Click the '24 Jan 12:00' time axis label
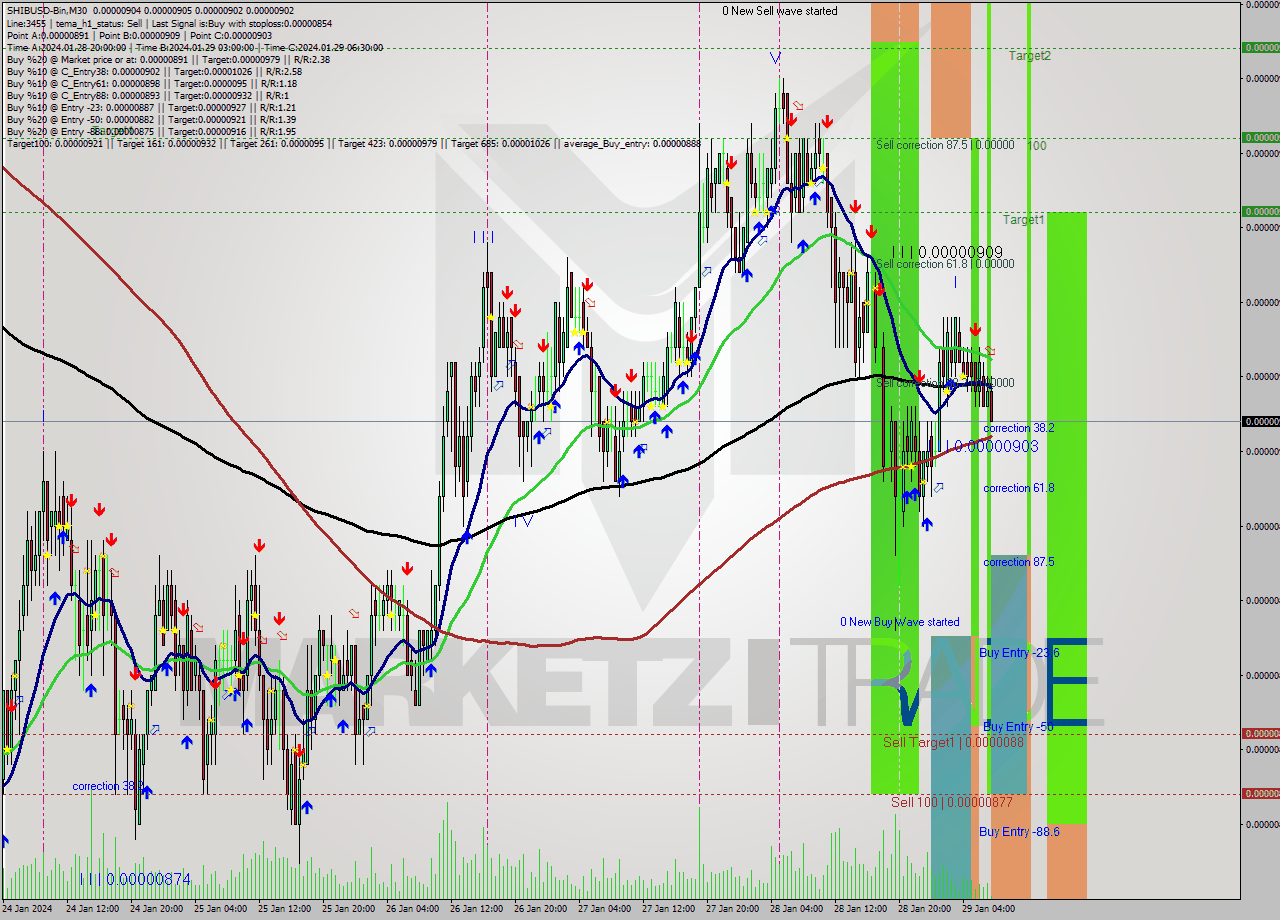The image size is (1280, 920). pyautogui.click(x=93, y=909)
